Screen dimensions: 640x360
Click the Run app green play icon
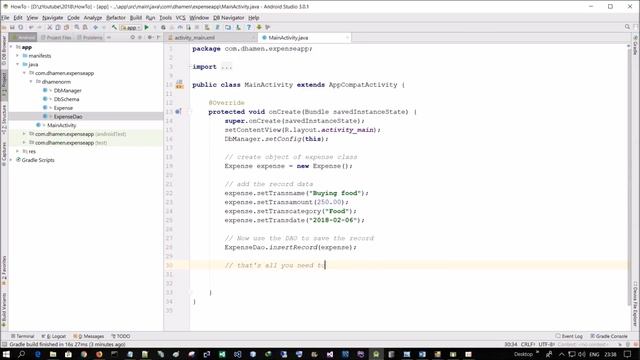[x=147, y=27]
